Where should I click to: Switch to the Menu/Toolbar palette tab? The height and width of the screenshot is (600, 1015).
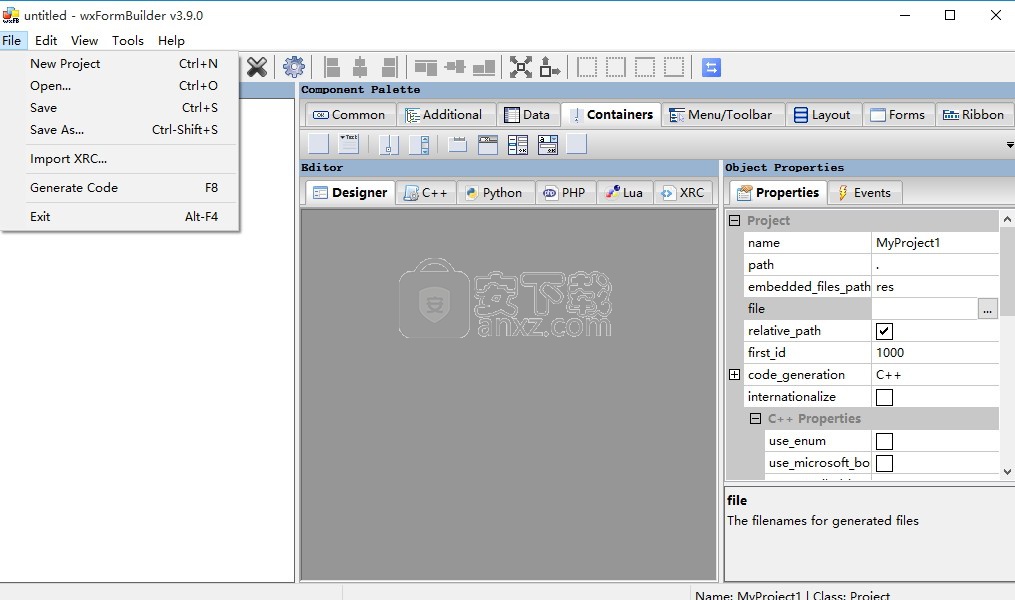click(722, 115)
